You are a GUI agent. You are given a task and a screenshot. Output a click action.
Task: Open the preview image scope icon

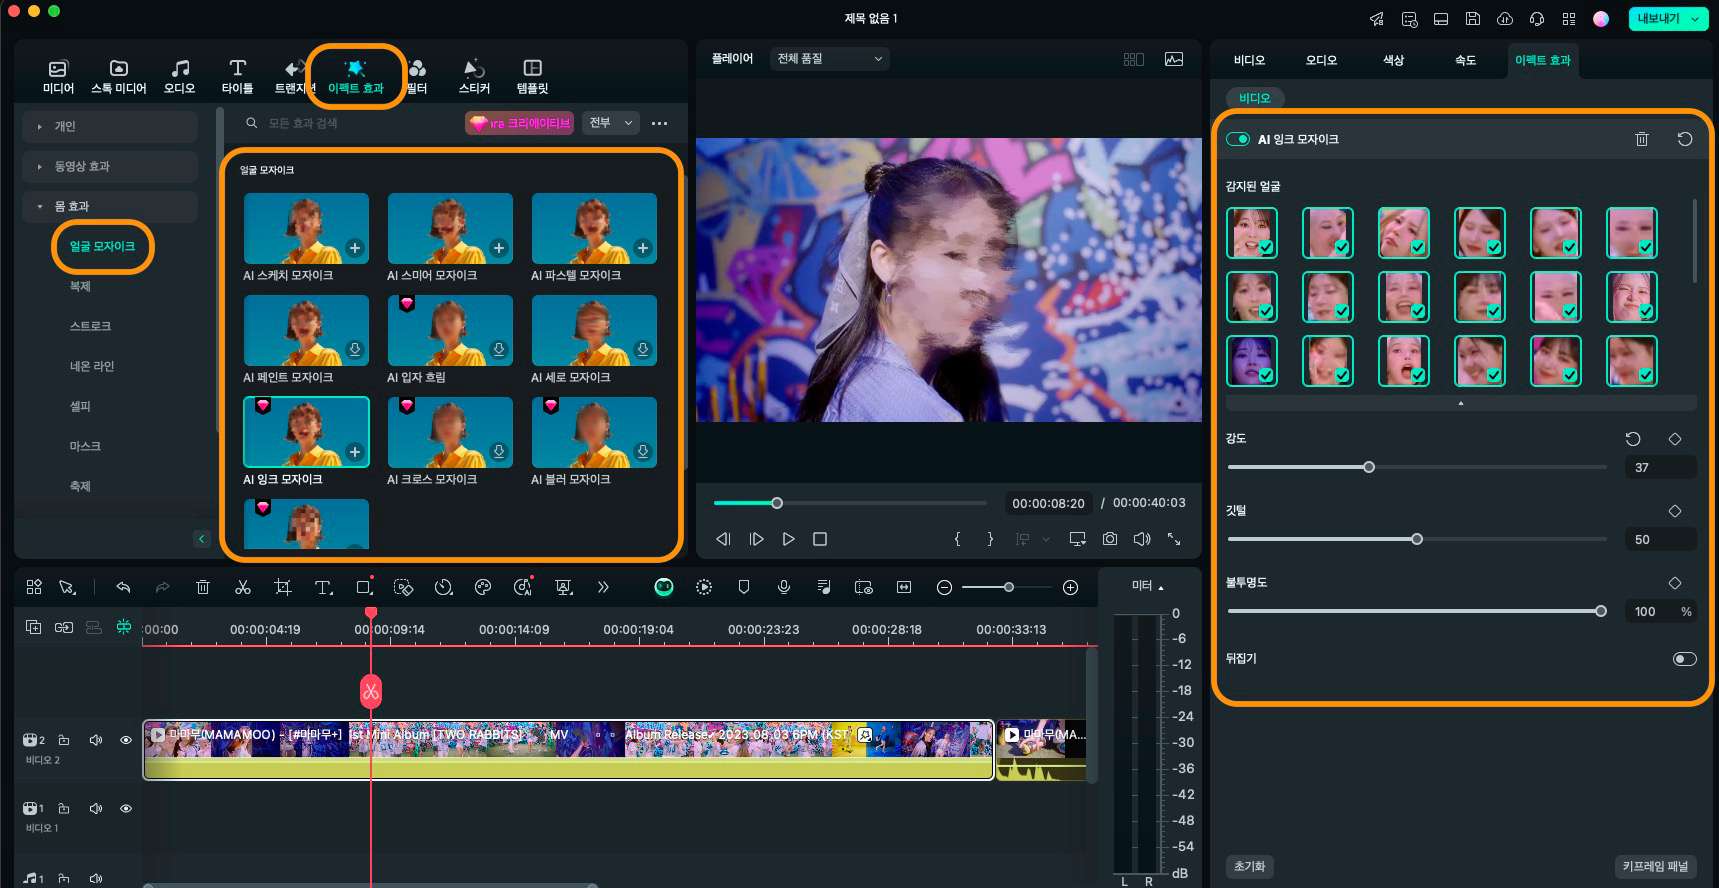pos(1174,59)
